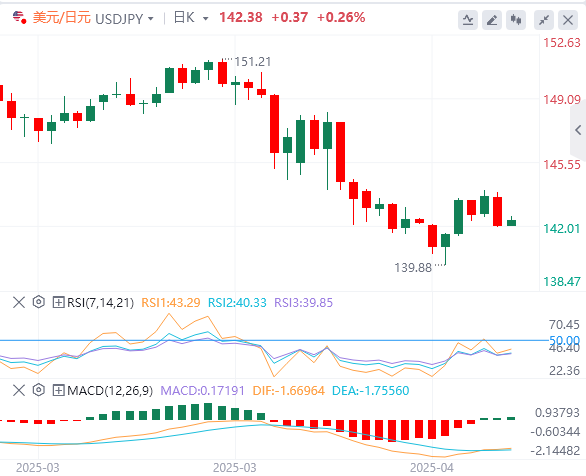Remove the MACD indicator panel
The image size is (586, 476).
click(19, 390)
